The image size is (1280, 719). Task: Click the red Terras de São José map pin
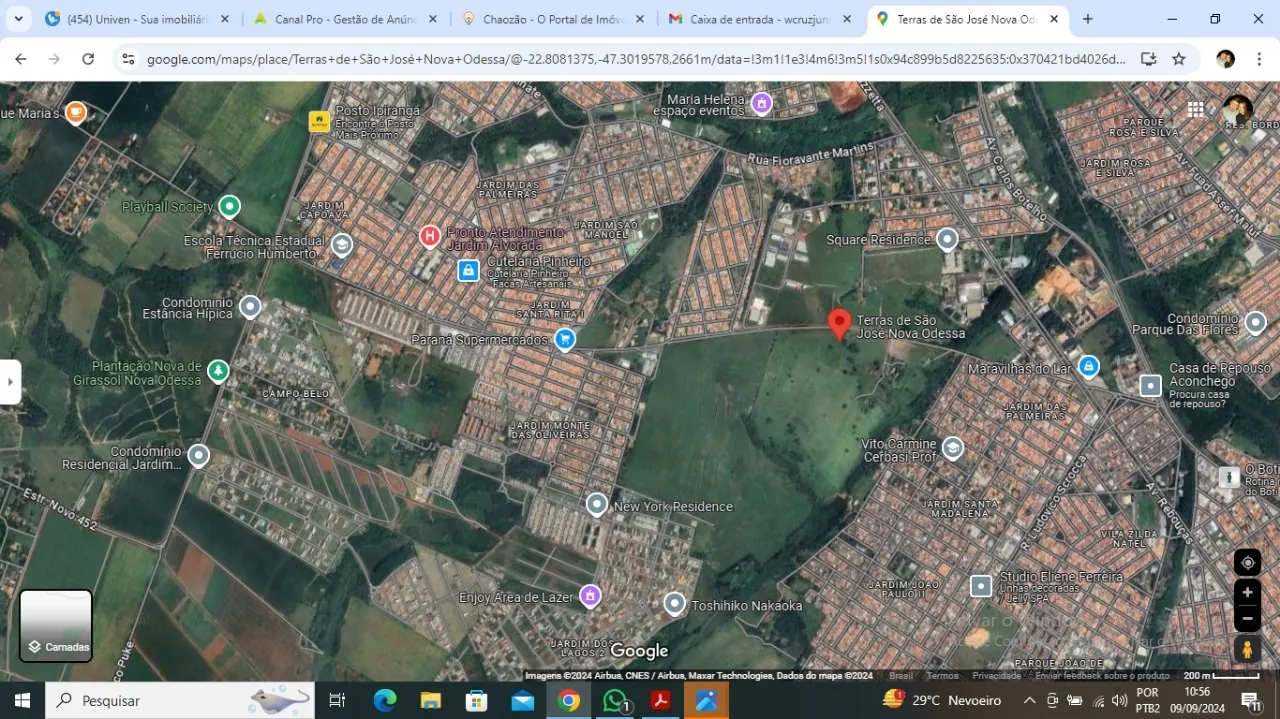point(840,324)
